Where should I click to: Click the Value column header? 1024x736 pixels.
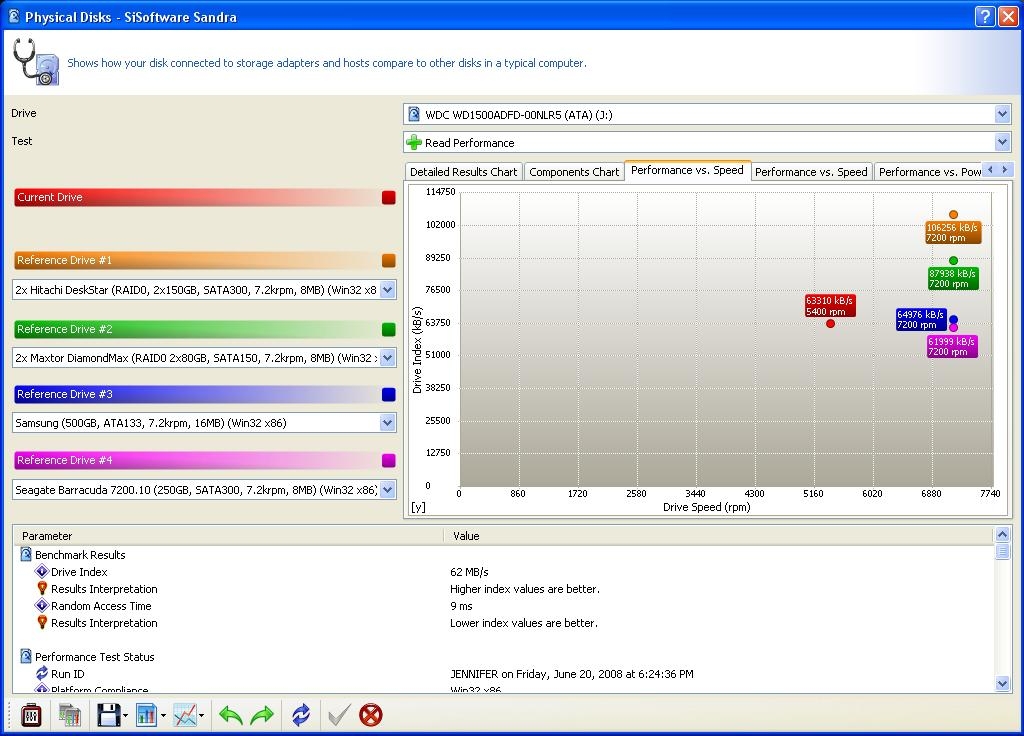pyautogui.click(x=718, y=536)
